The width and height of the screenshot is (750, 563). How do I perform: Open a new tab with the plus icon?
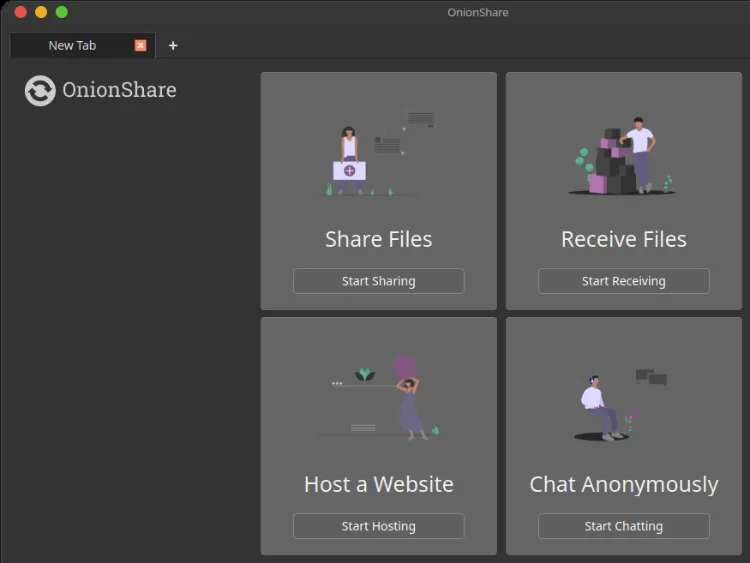pos(173,45)
